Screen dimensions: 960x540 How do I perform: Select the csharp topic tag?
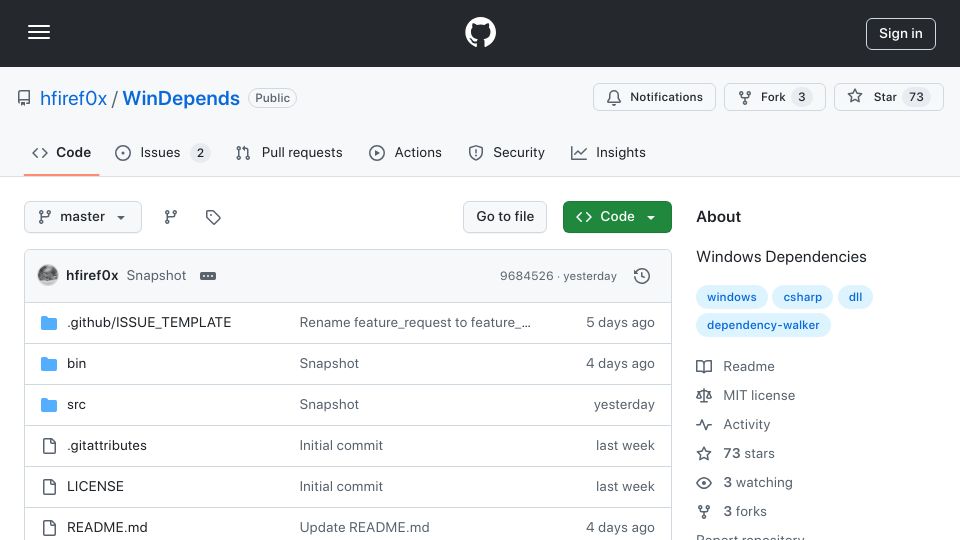pos(803,297)
